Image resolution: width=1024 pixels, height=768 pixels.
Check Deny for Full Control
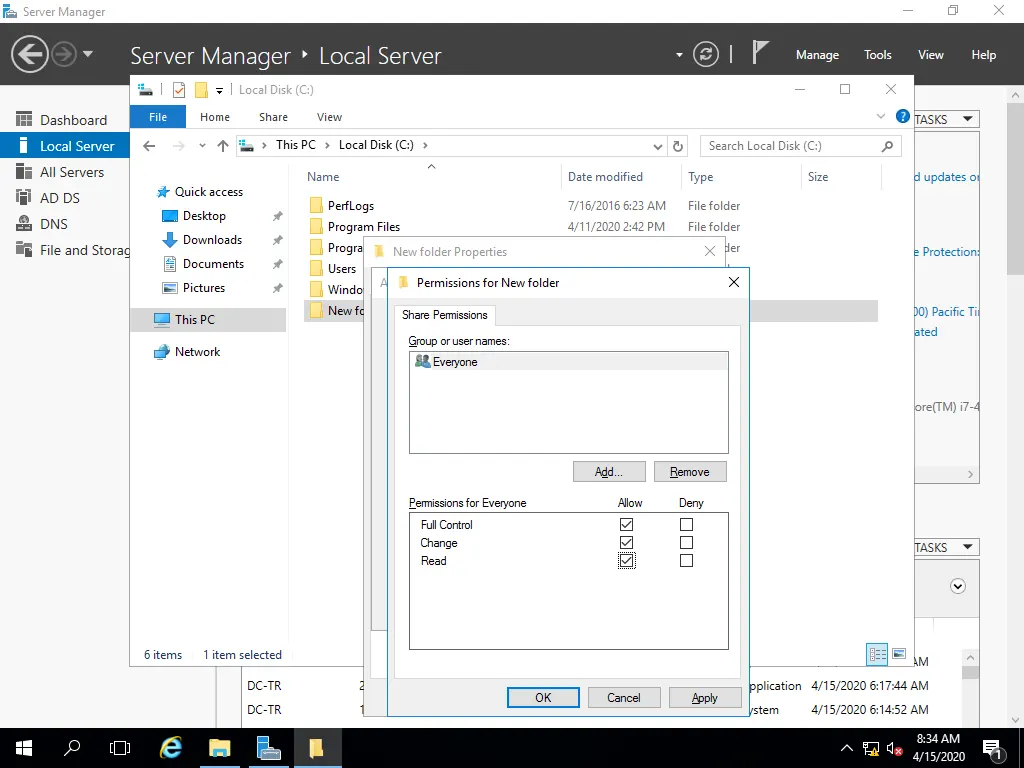pos(686,524)
